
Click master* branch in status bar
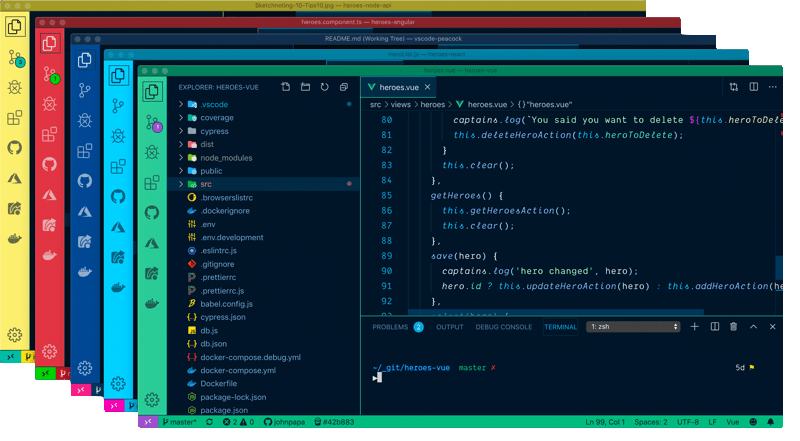click(179, 422)
